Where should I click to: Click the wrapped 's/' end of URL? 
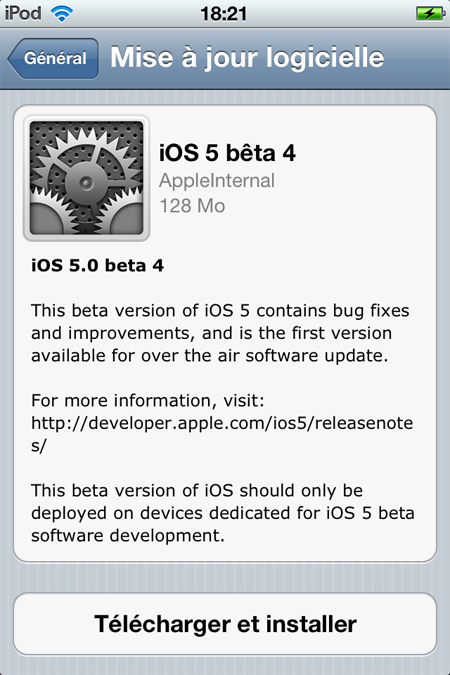coord(39,446)
